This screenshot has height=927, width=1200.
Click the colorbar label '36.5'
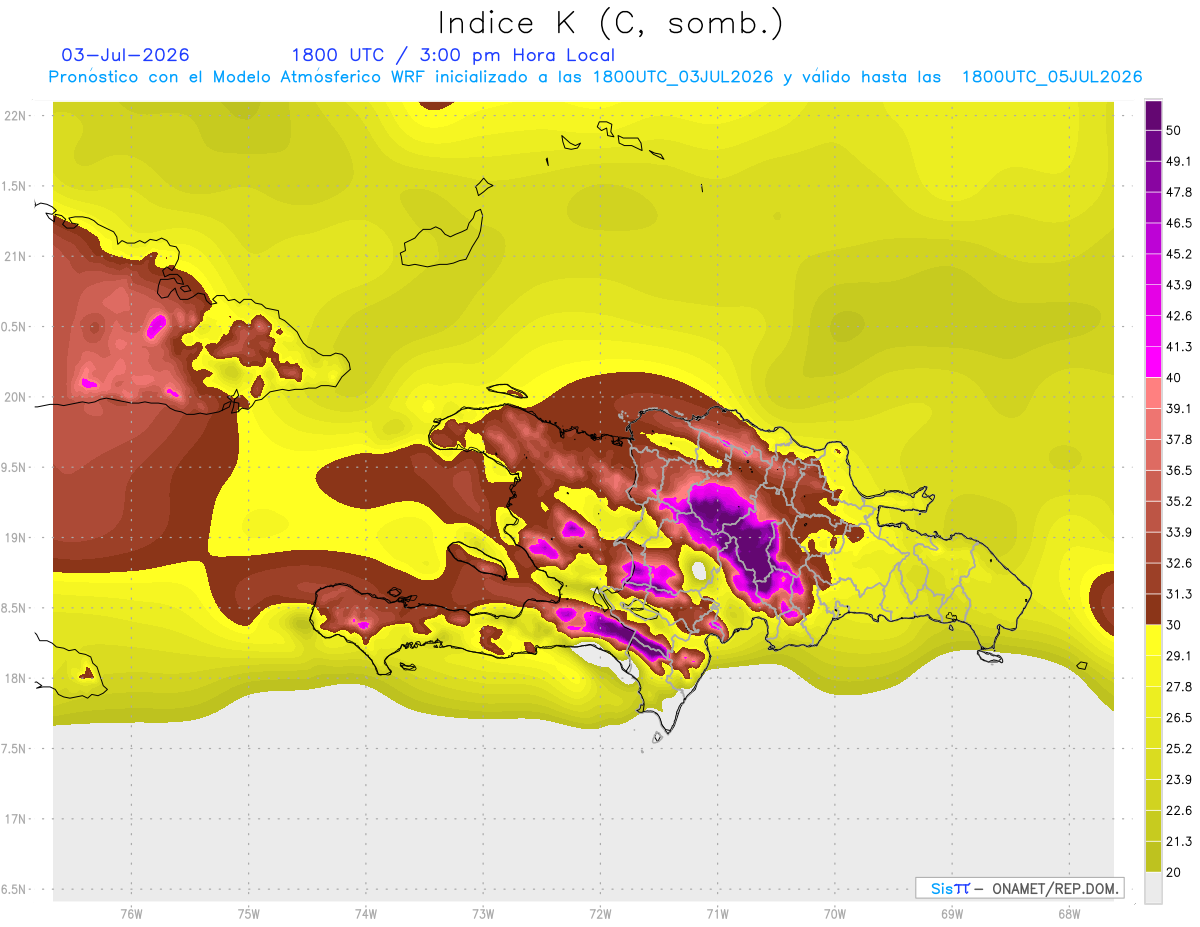[x=1179, y=470]
